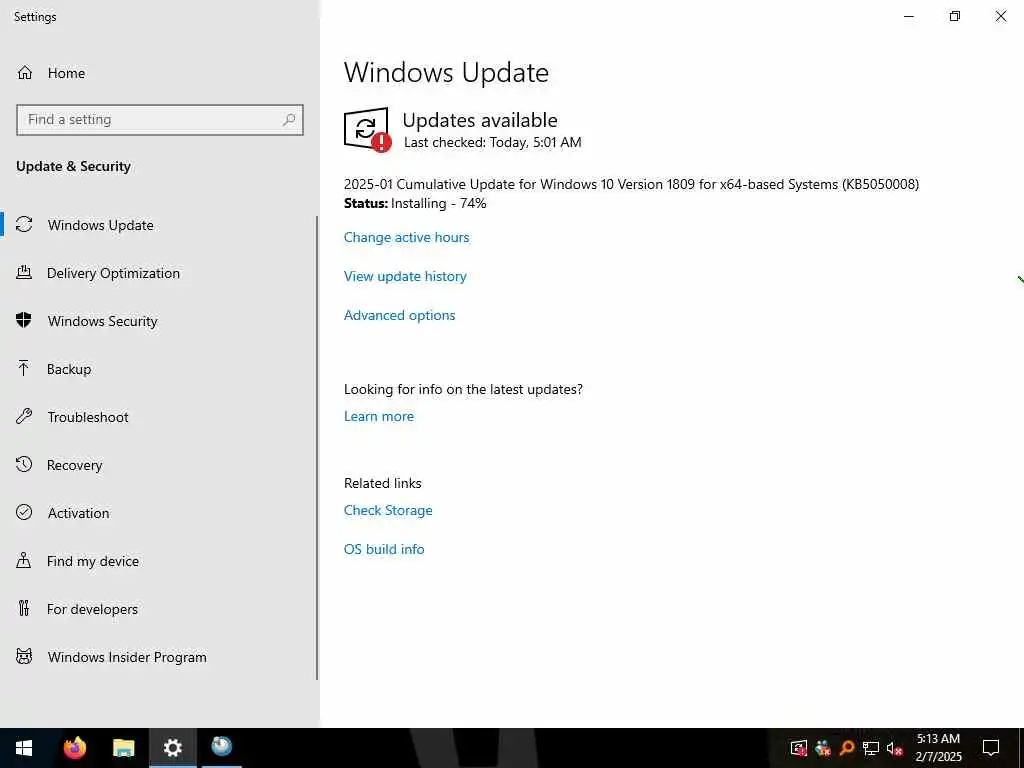The height and width of the screenshot is (768, 1024).
Task: Minimize the Settings window
Action: tap(908, 16)
